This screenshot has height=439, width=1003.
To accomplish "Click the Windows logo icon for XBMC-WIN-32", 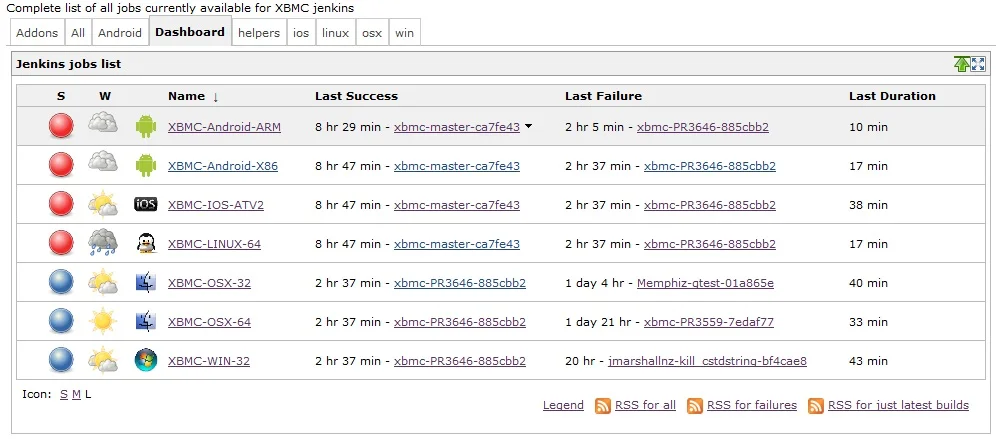I will [146, 360].
